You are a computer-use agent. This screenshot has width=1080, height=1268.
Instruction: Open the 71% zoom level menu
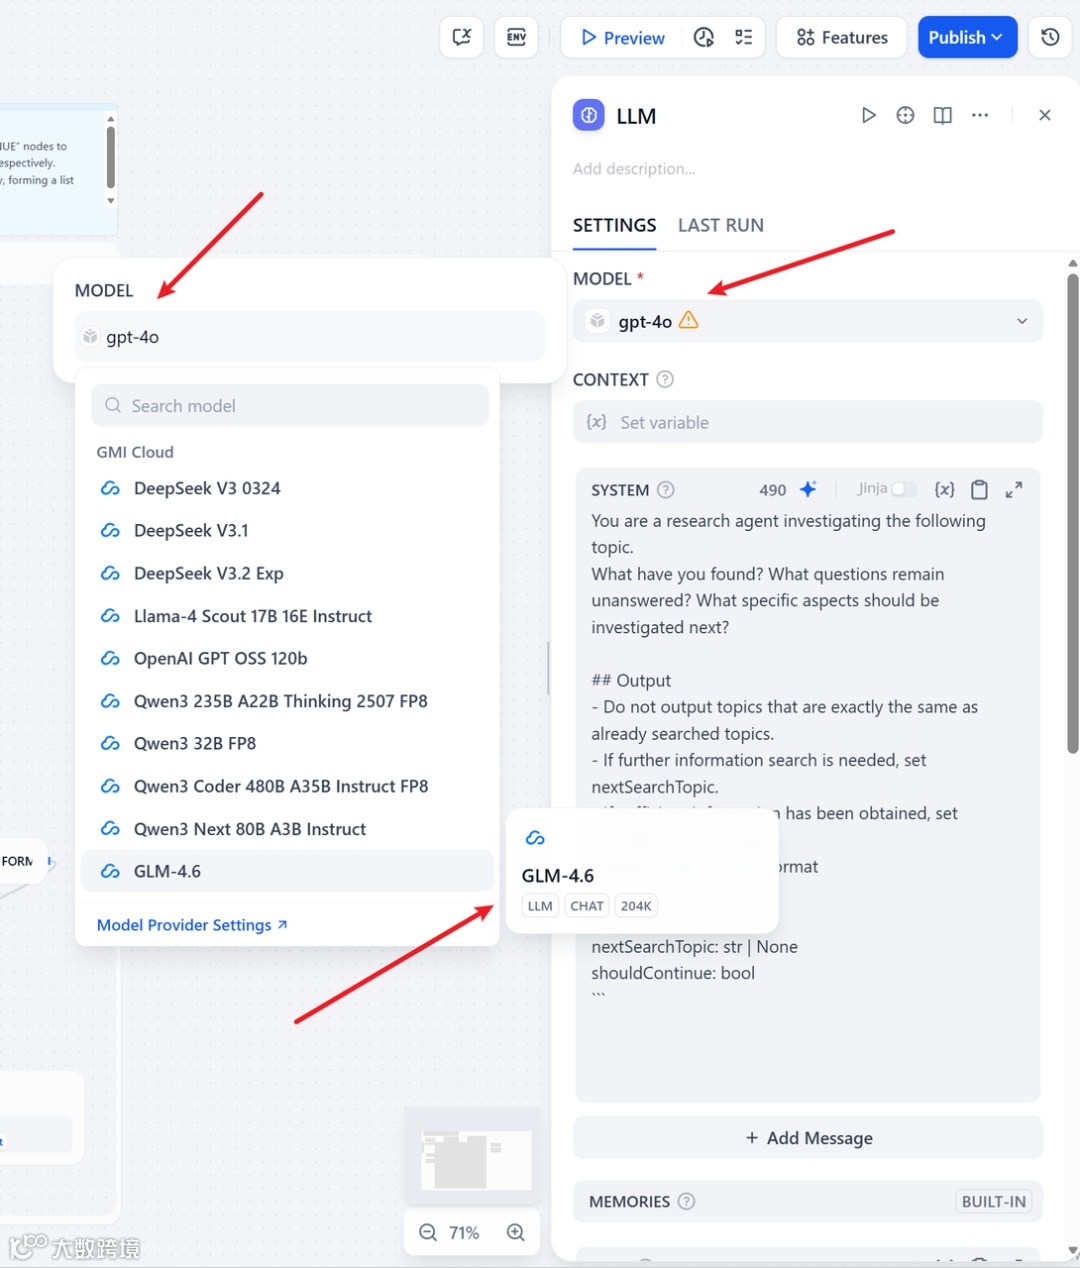464,1232
